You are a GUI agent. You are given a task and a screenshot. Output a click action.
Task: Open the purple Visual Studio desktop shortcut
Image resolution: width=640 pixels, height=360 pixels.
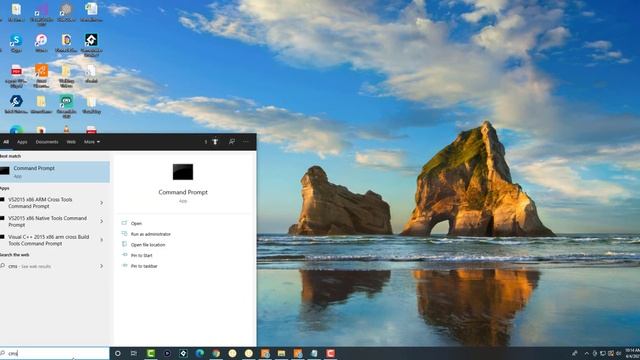41,13
